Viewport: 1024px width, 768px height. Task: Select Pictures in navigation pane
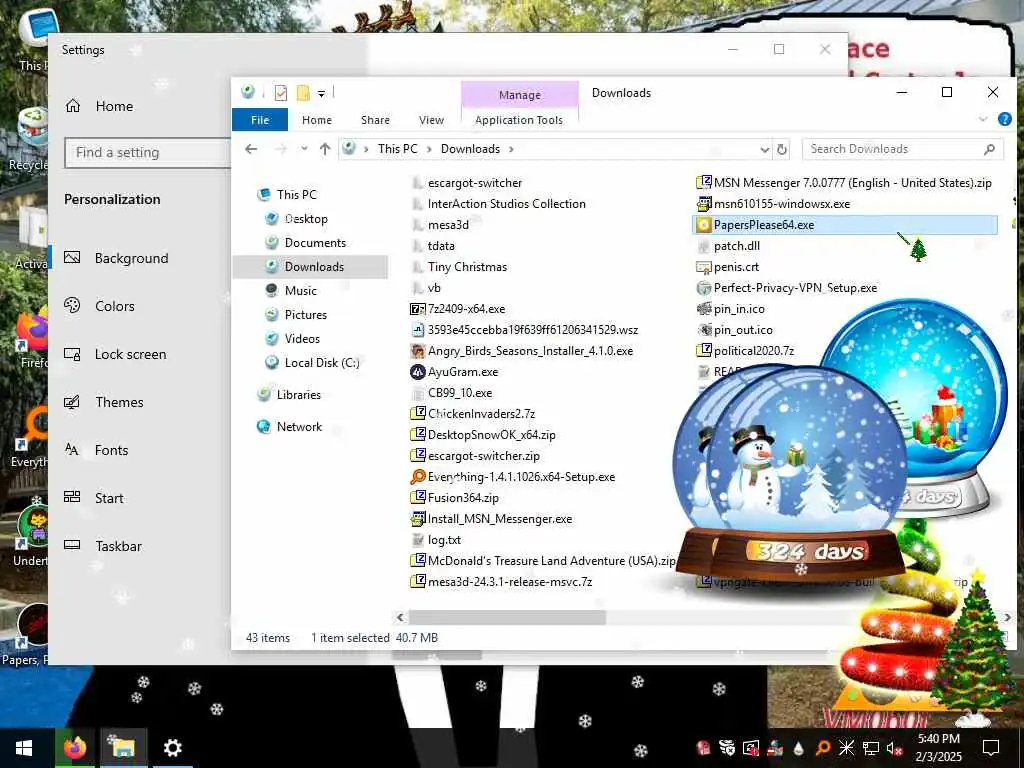click(305, 315)
